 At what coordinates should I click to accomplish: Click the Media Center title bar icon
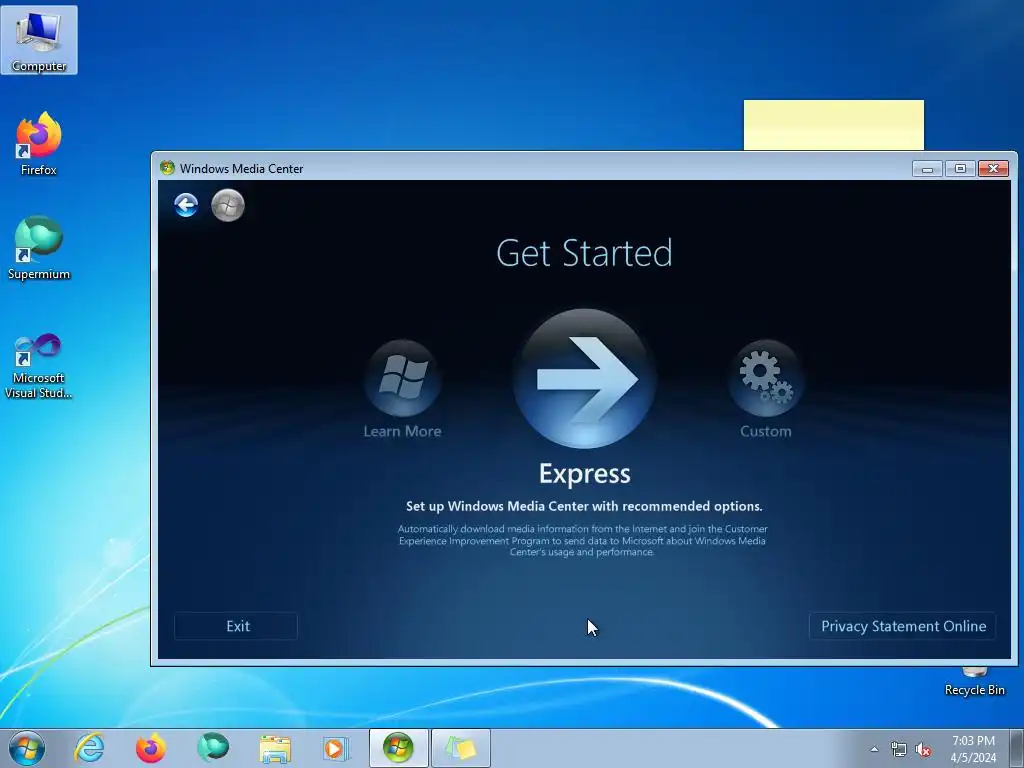[167, 168]
